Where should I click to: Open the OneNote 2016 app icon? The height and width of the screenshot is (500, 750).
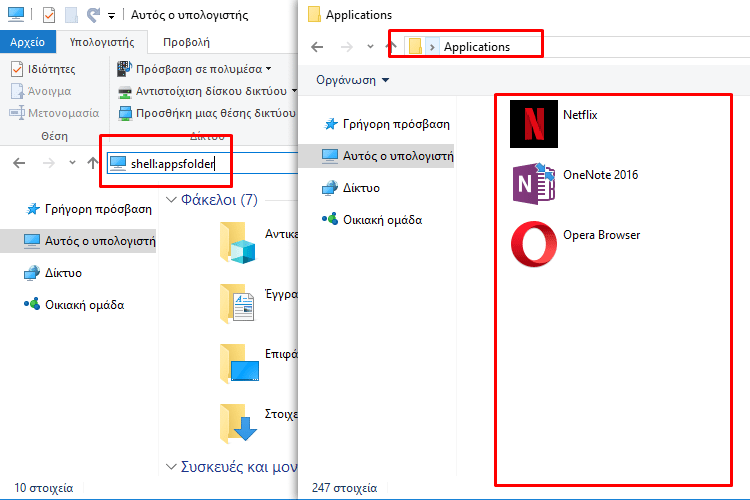tap(534, 184)
